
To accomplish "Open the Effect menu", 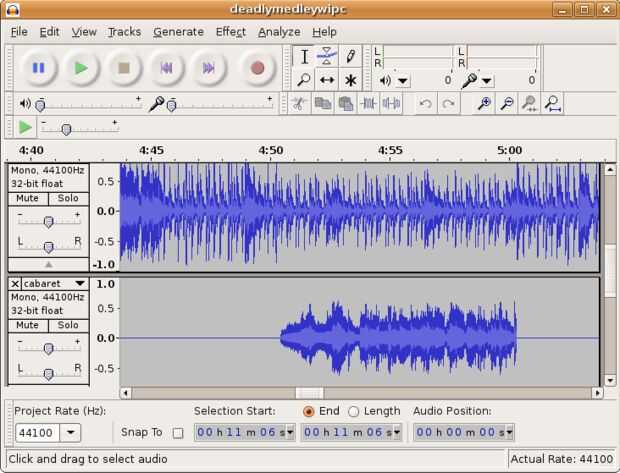I will click(230, 32).
